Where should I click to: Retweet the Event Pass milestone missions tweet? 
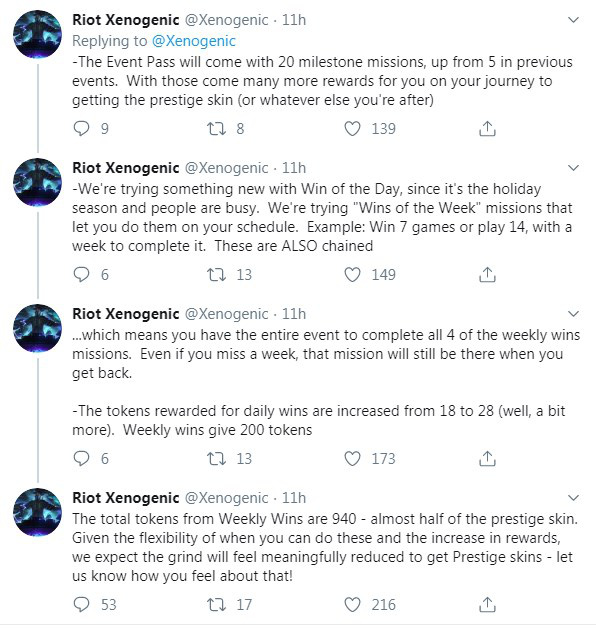pos(216,129)
